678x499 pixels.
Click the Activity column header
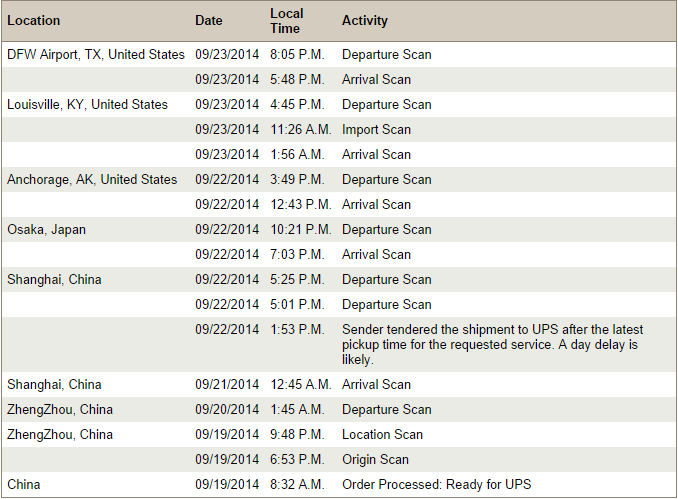click(x=365, y=21)
